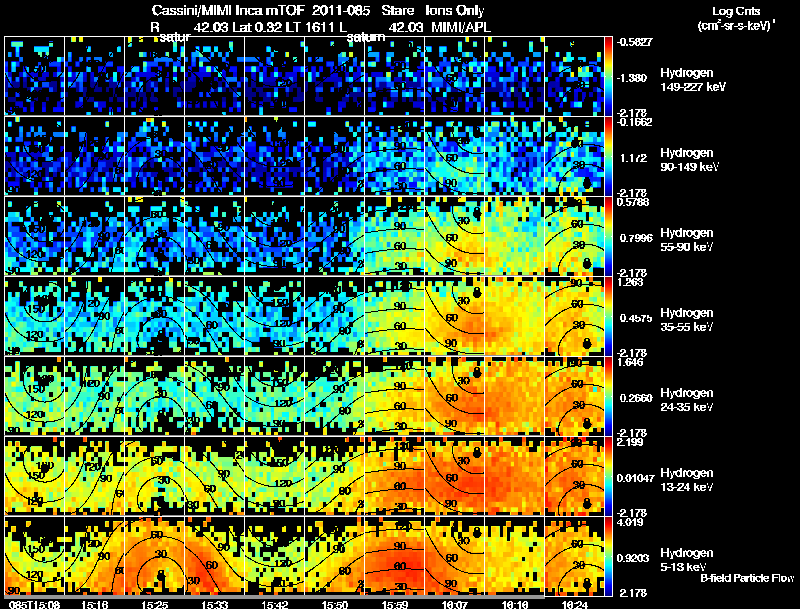Open the 149-227 keV panel at 15:33
Screen dimensions: 800x609
coord(214,76)
